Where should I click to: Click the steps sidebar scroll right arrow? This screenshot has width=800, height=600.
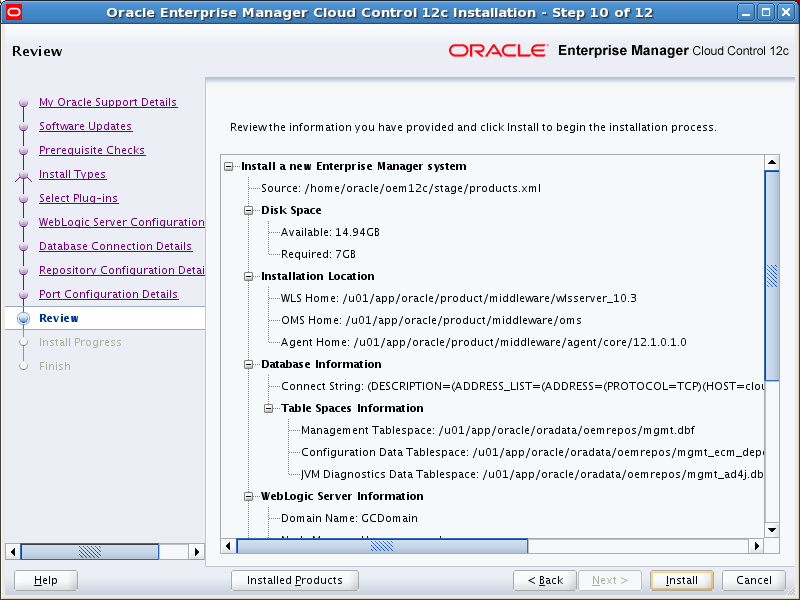196,552
